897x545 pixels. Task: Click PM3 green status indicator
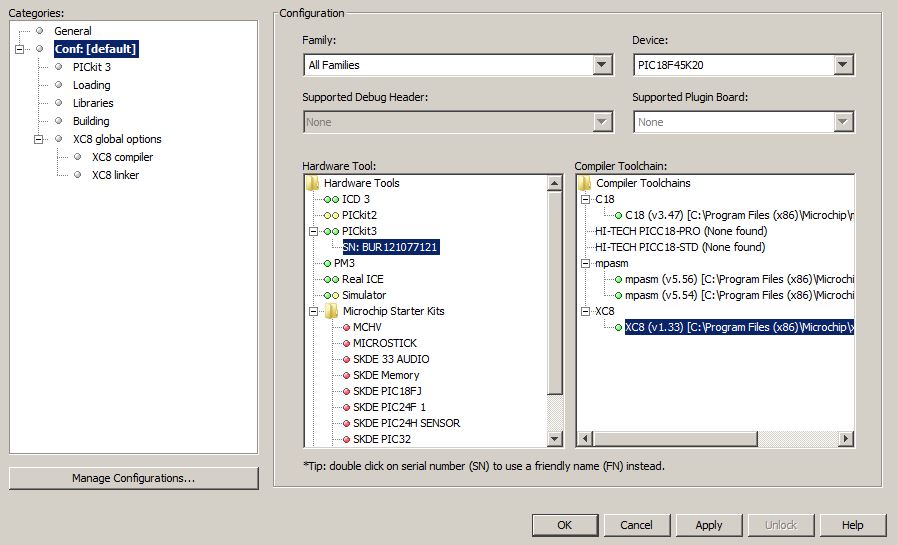(x=327, y=264)
